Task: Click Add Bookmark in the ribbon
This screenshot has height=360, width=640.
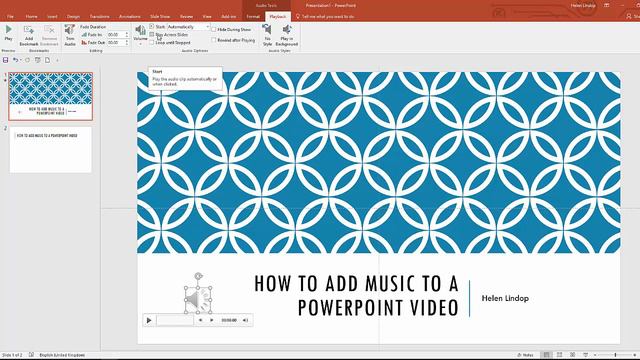Action: 29,35
